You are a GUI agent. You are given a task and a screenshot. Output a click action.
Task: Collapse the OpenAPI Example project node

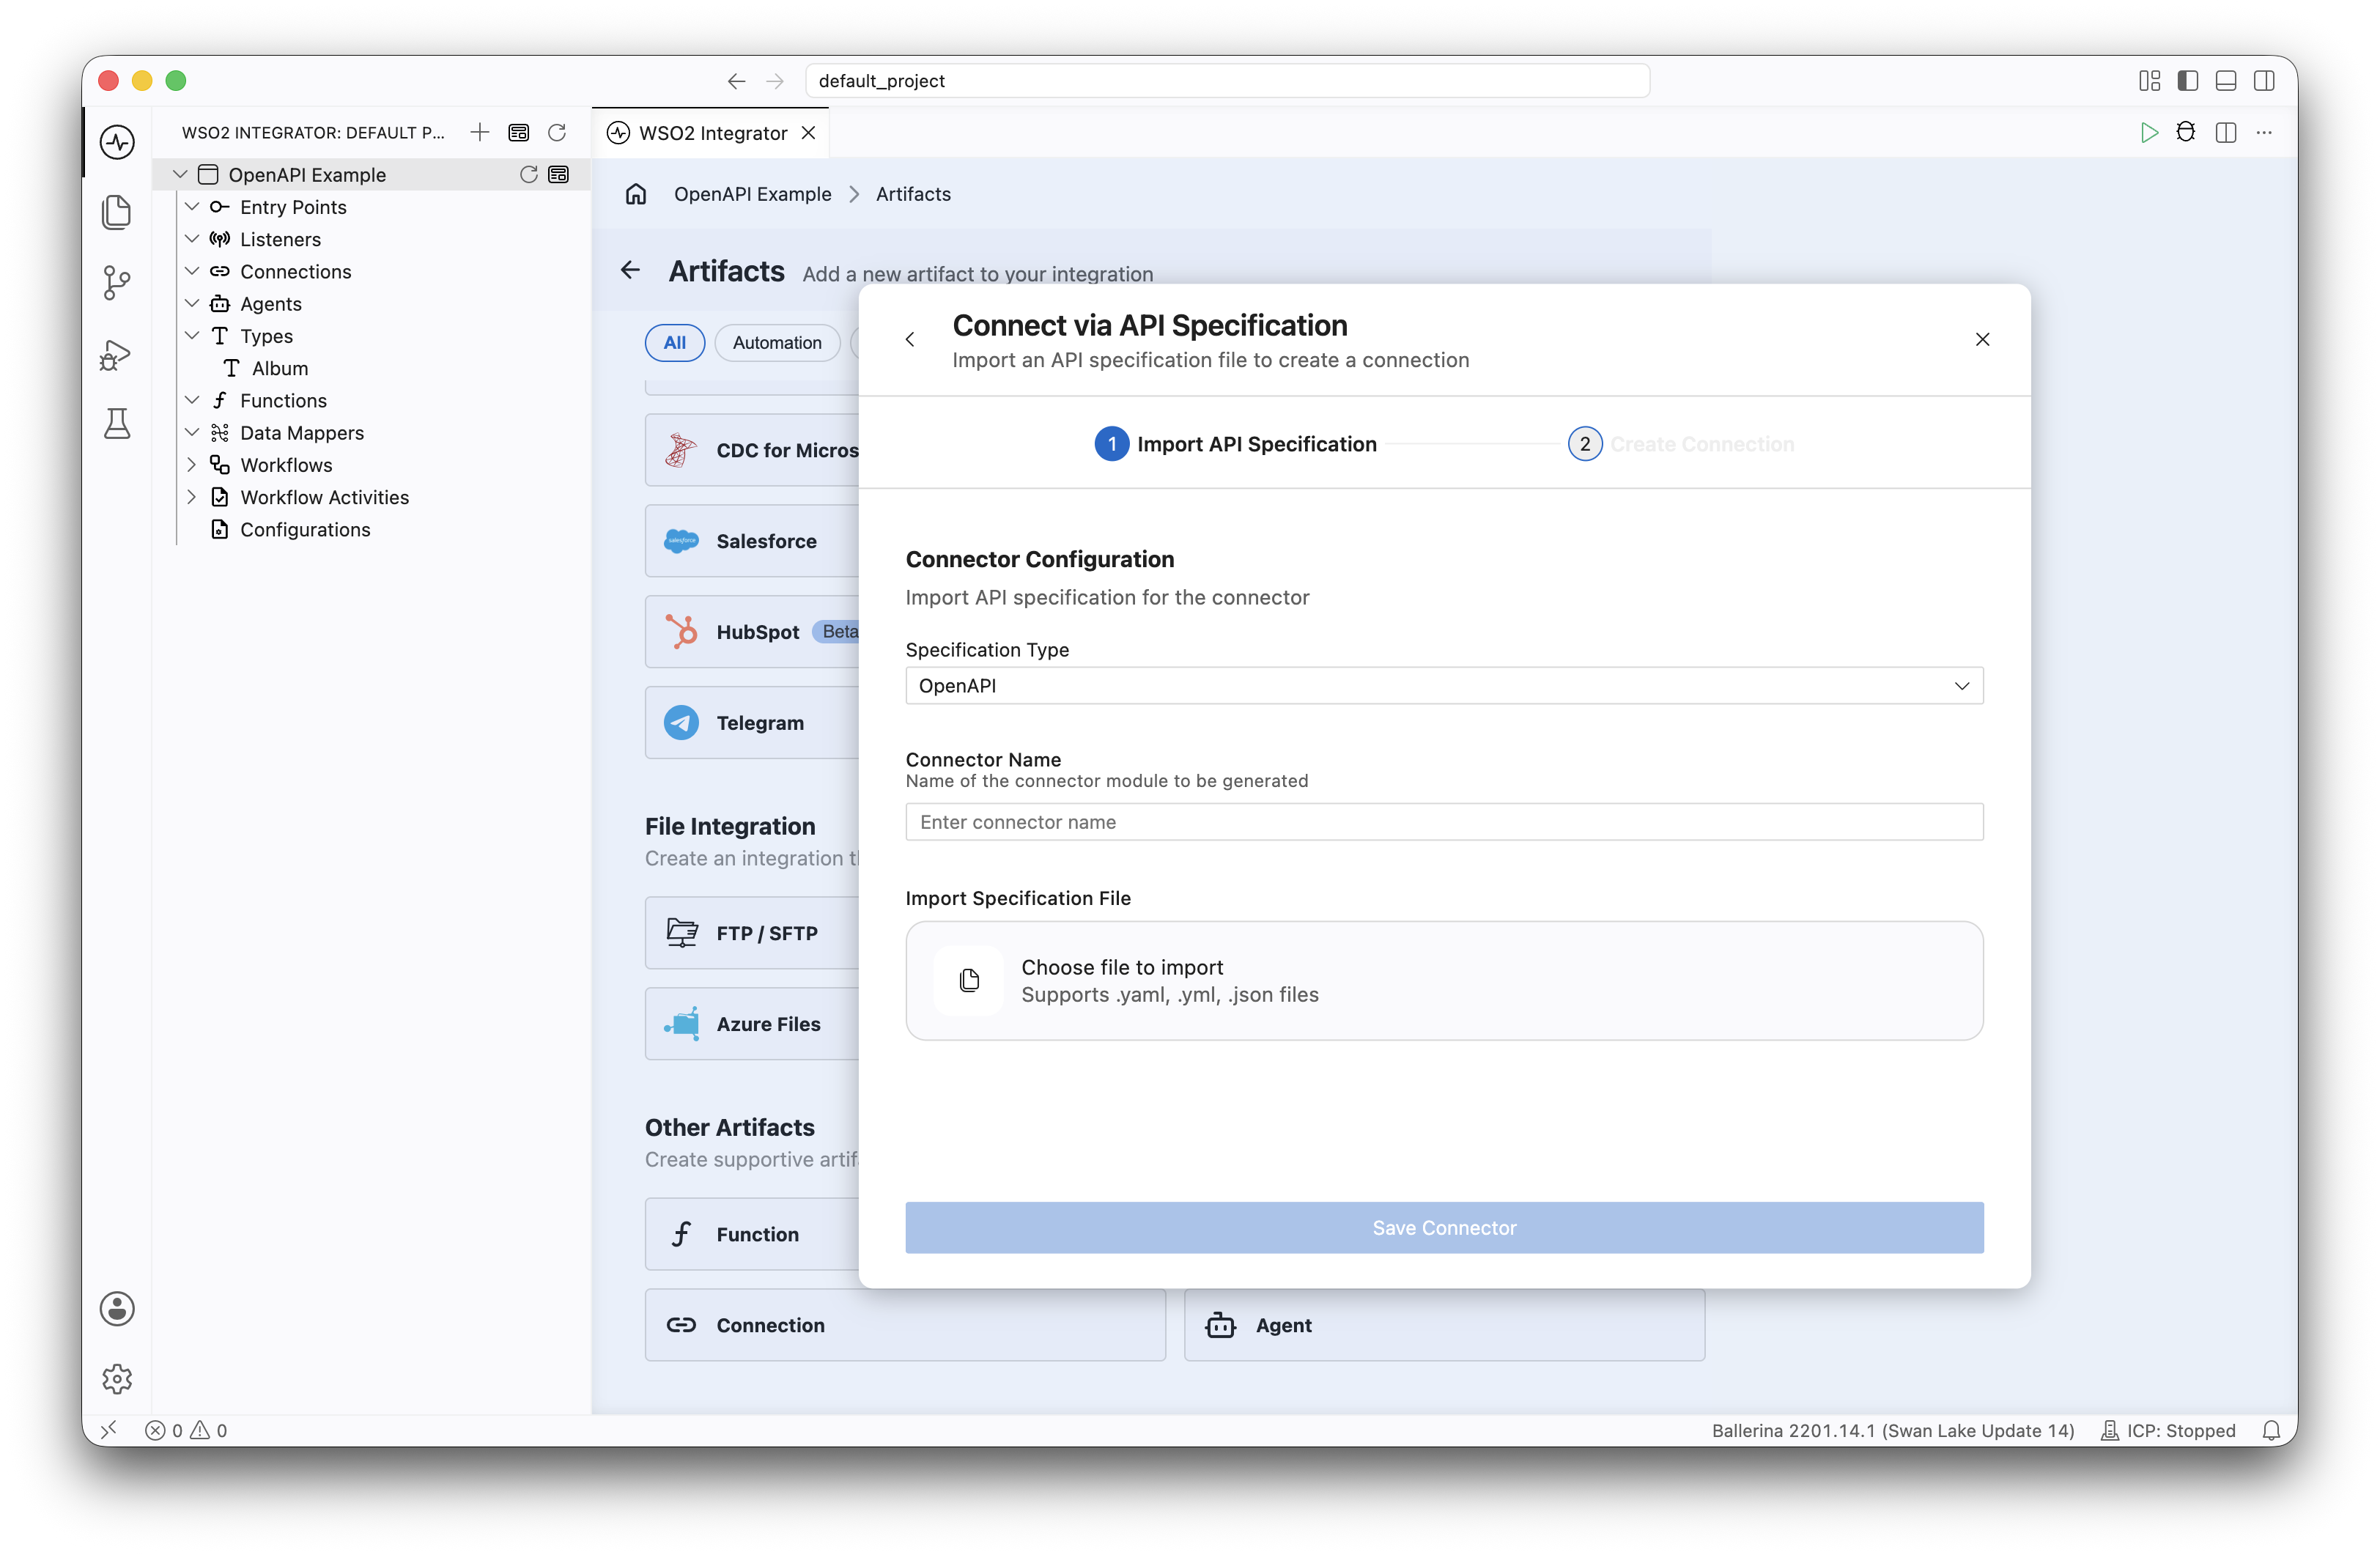pos(180,174)
